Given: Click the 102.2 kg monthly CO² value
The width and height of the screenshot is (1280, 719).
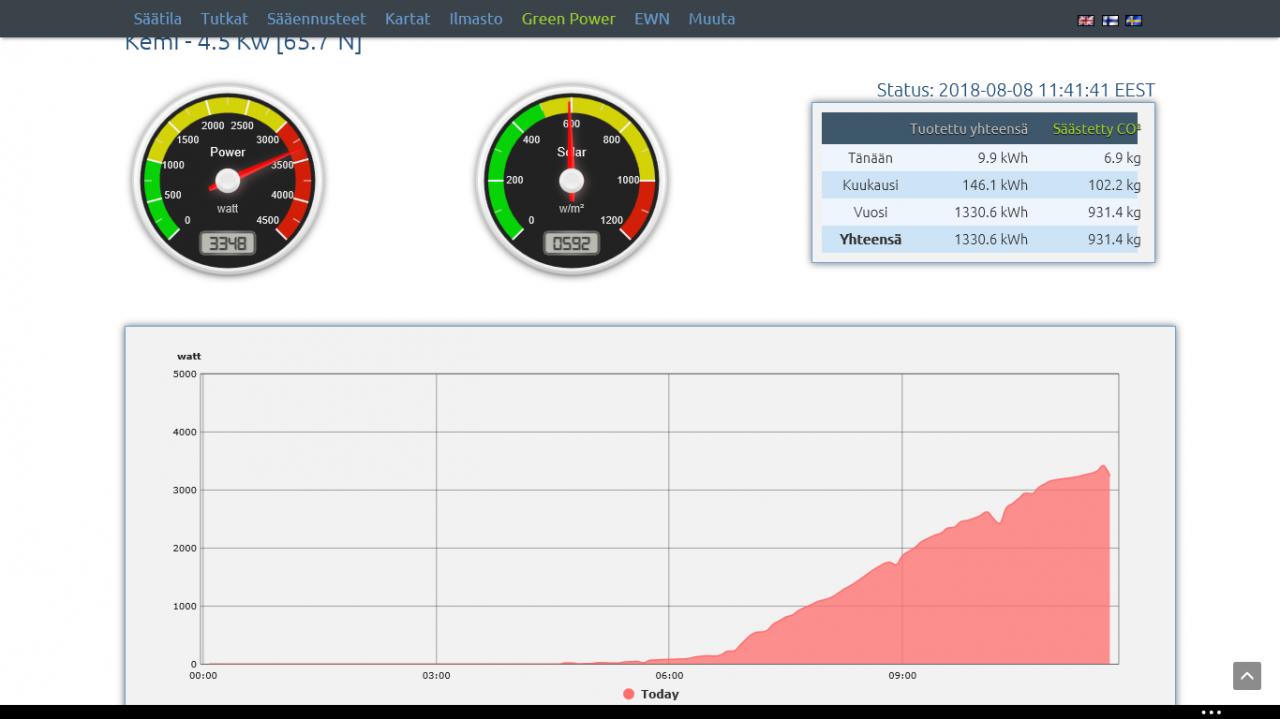Looking at the screenshot, I should [1114, 185].
